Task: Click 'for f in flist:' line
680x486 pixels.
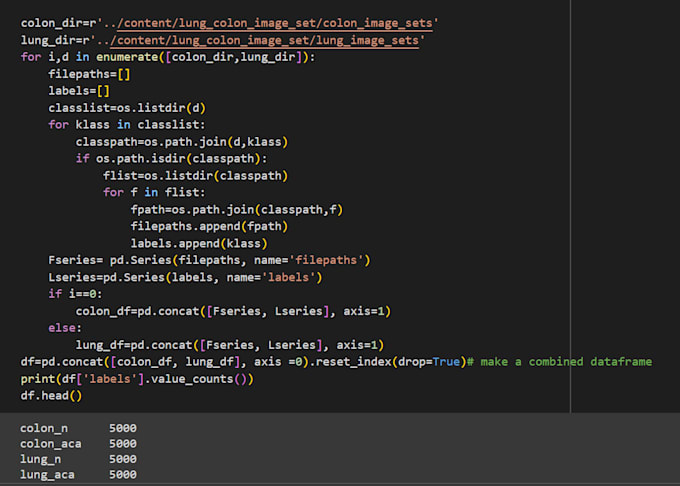Action: tap(154, 192)
